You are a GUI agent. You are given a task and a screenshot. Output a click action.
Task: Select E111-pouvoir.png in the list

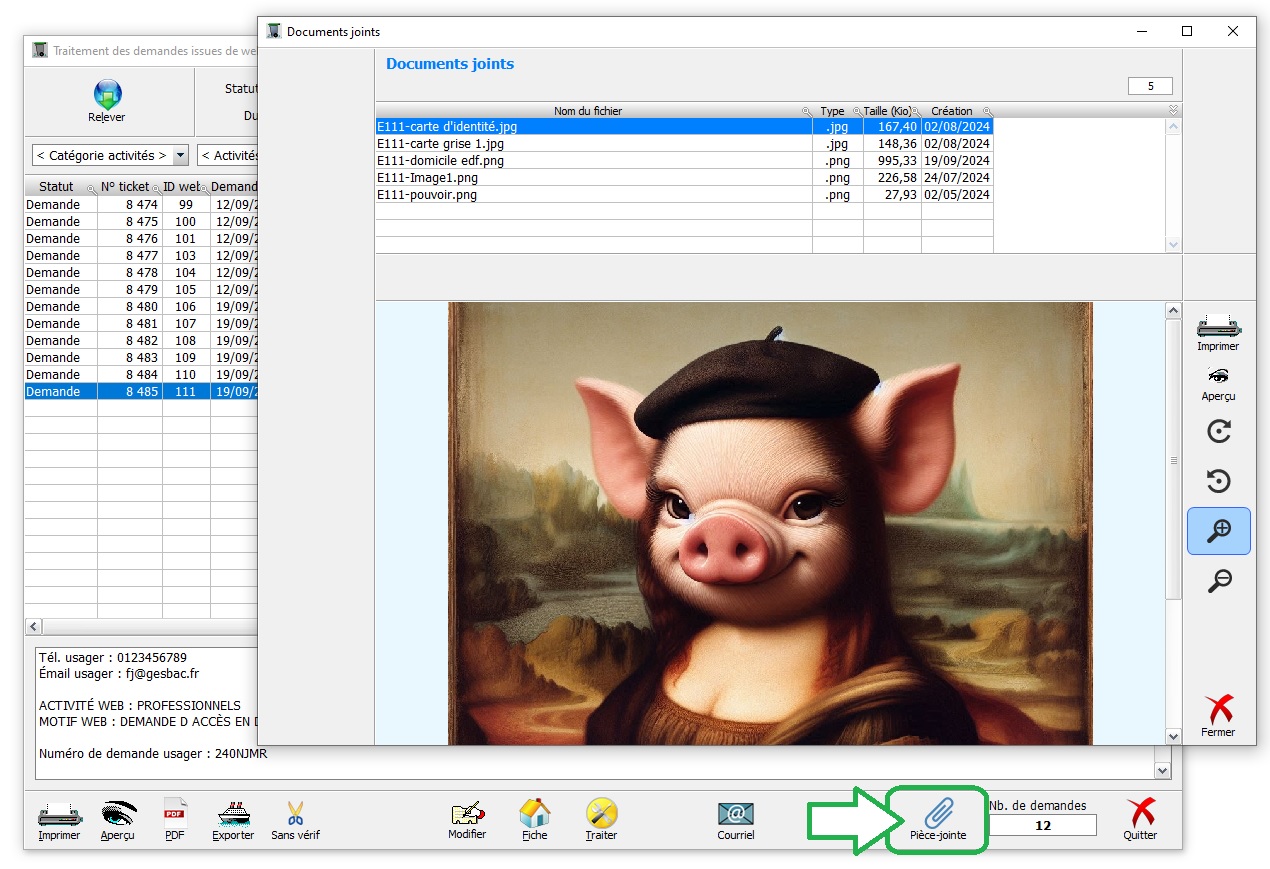coord(427,194)
